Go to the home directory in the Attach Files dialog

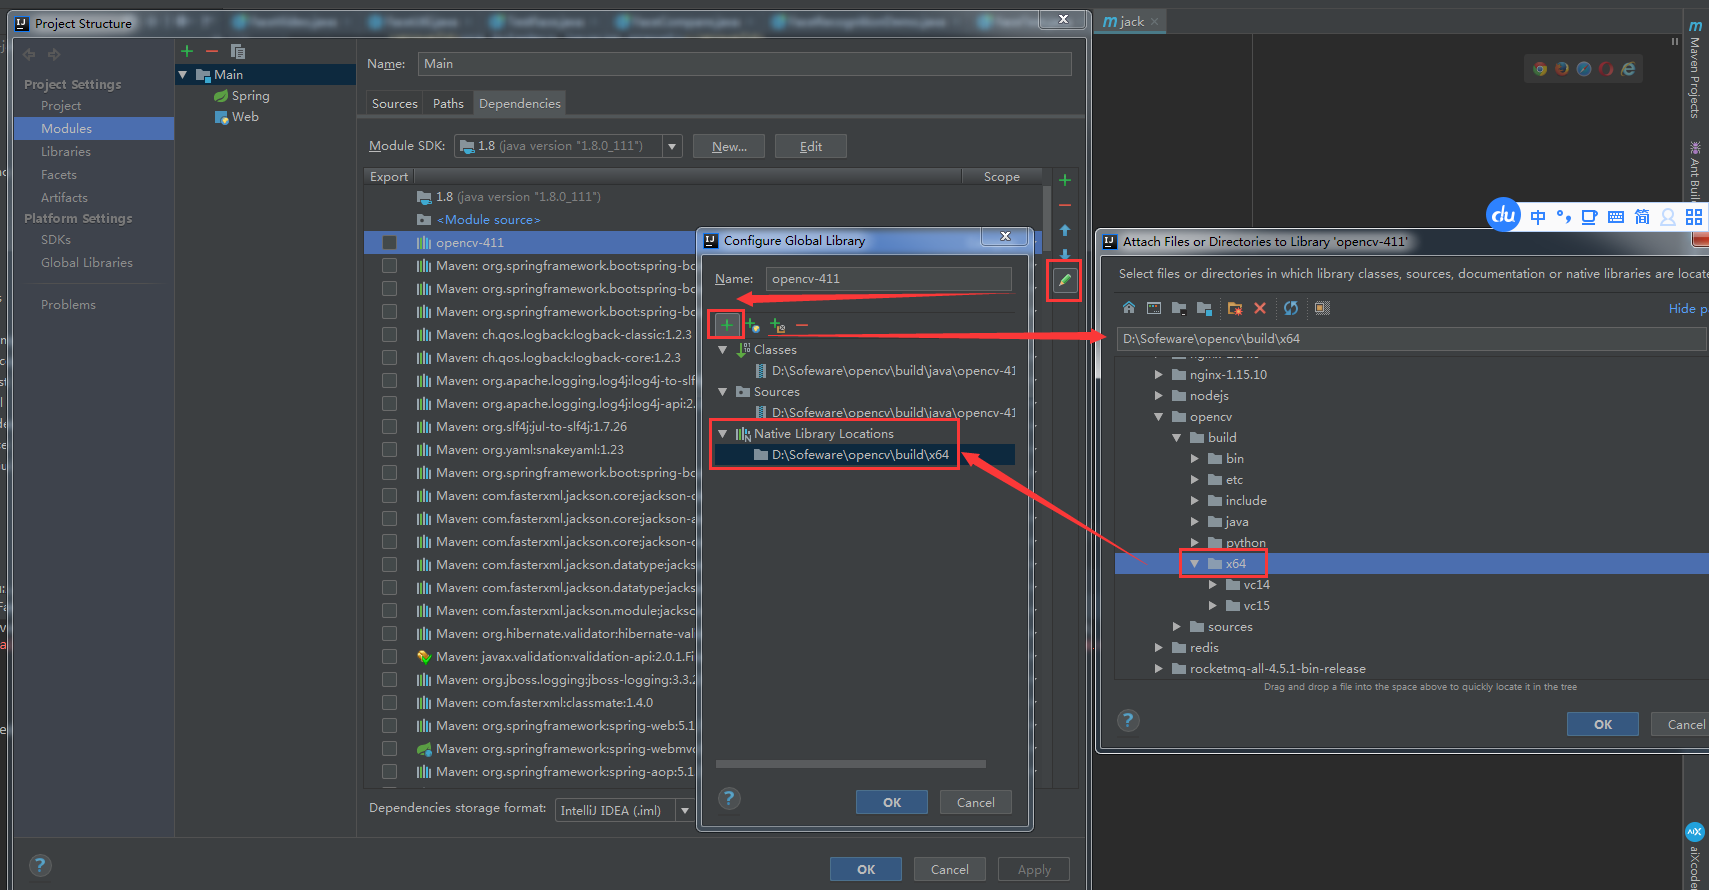(1129, 308)
